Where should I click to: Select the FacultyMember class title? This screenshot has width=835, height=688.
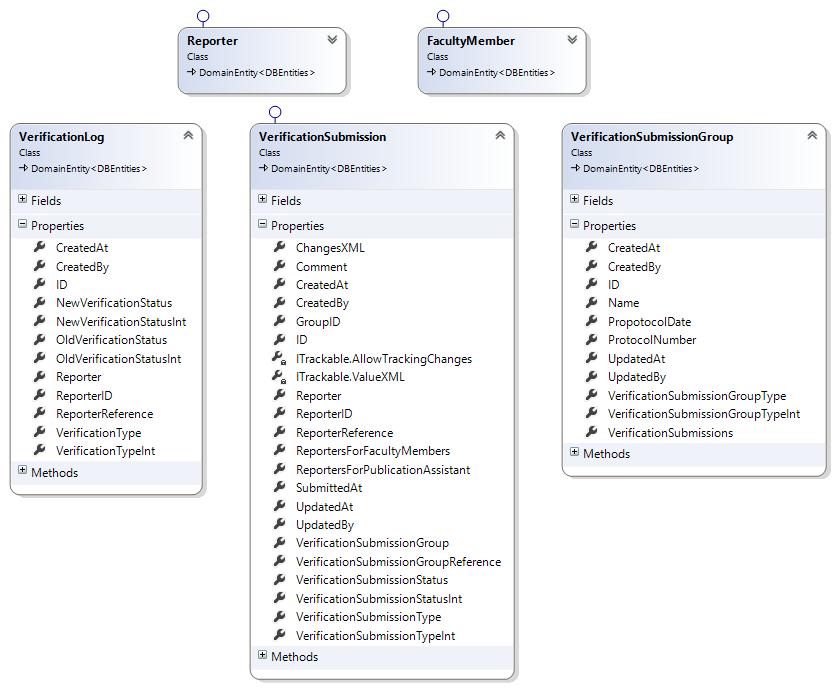coord(471,41)
